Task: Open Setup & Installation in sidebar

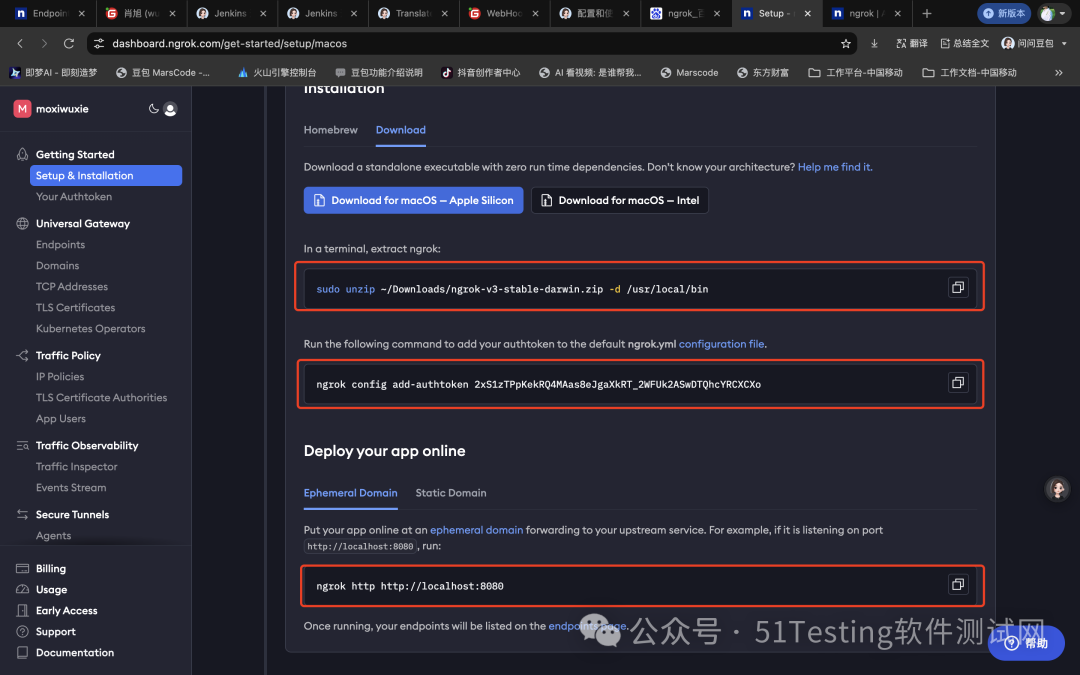Action: pyautogui.click(x=106, y=176)
